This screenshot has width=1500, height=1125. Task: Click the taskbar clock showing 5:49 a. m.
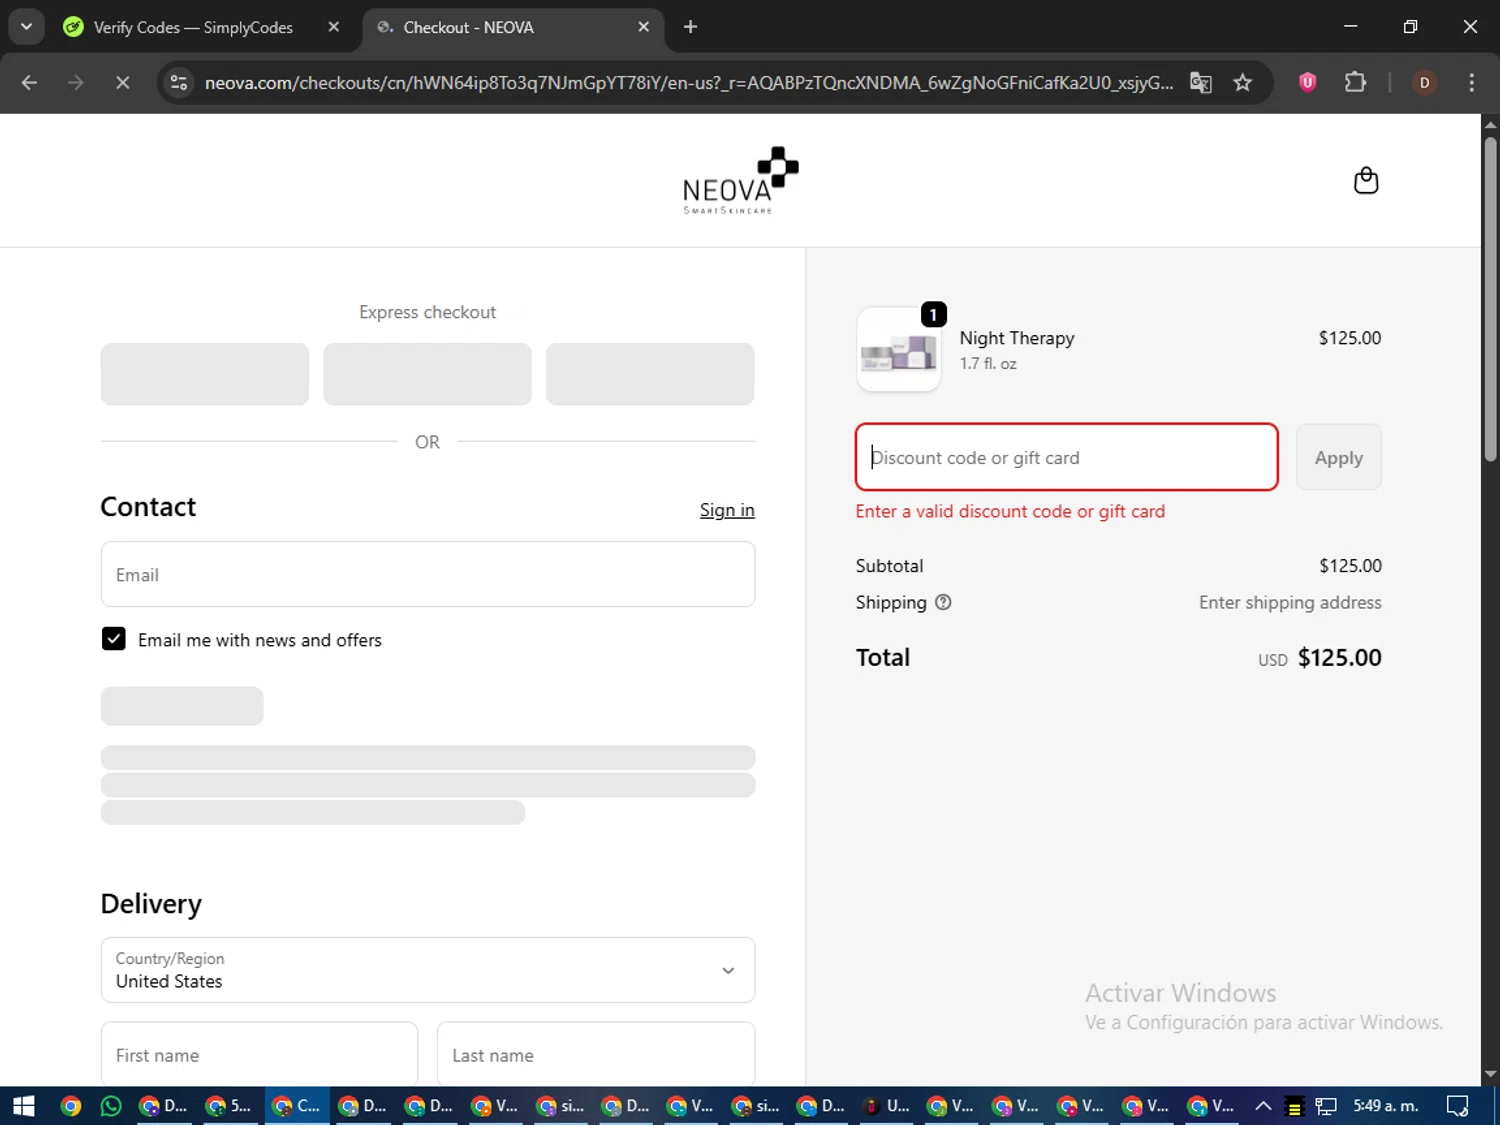1386,1106
